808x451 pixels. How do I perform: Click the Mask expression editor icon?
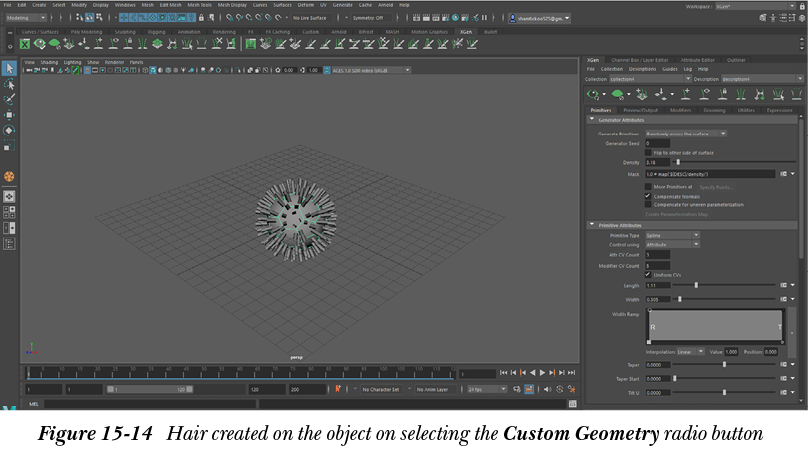(x=782, y=173)
